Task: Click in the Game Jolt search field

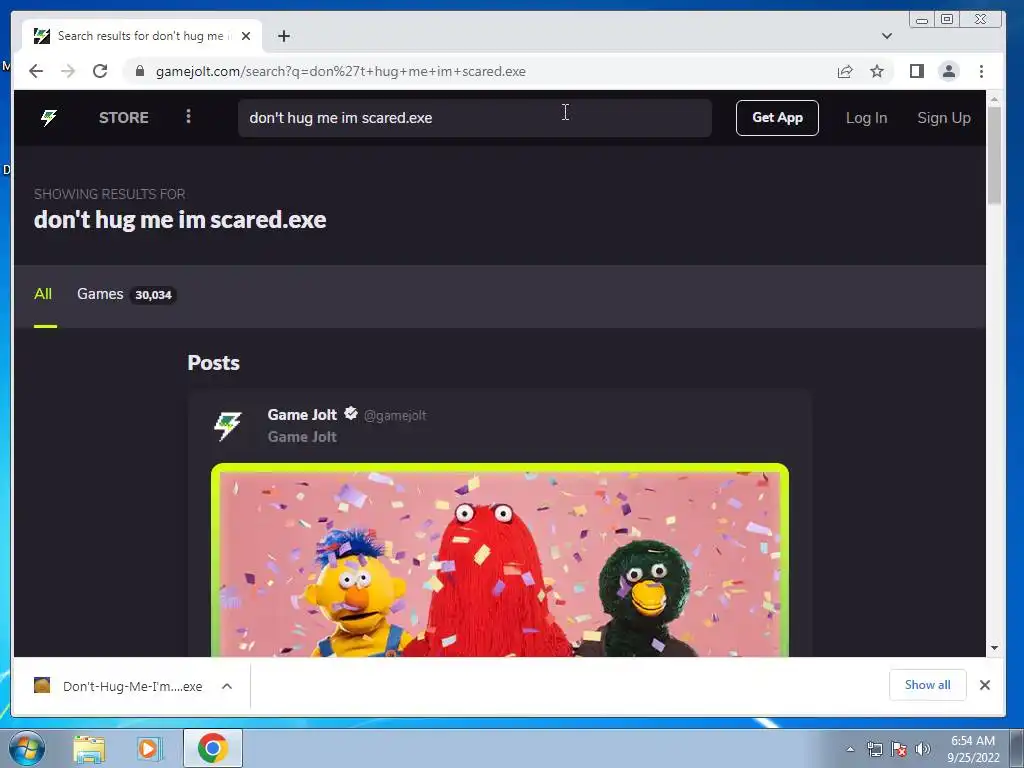Action: [x=475, y=118]
